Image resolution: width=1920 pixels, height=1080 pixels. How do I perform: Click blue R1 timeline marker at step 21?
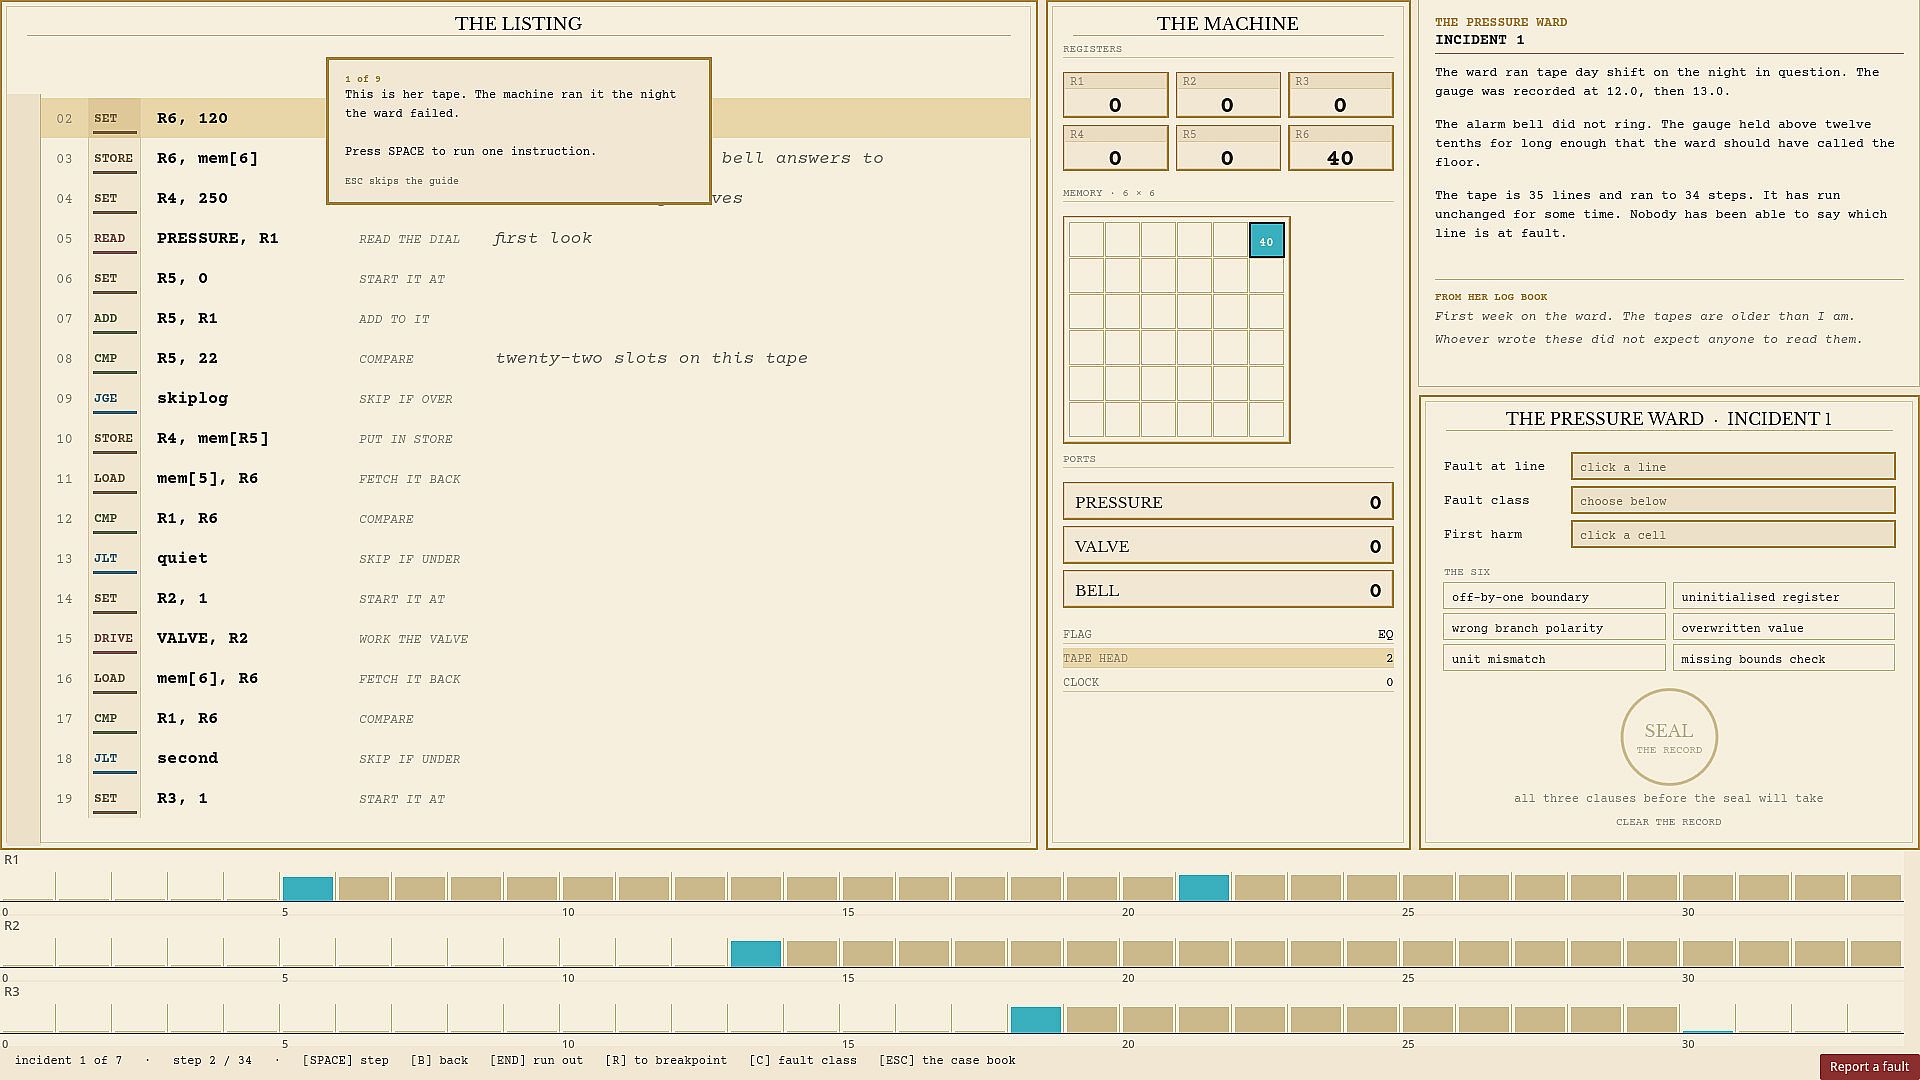click(1204, 888)
